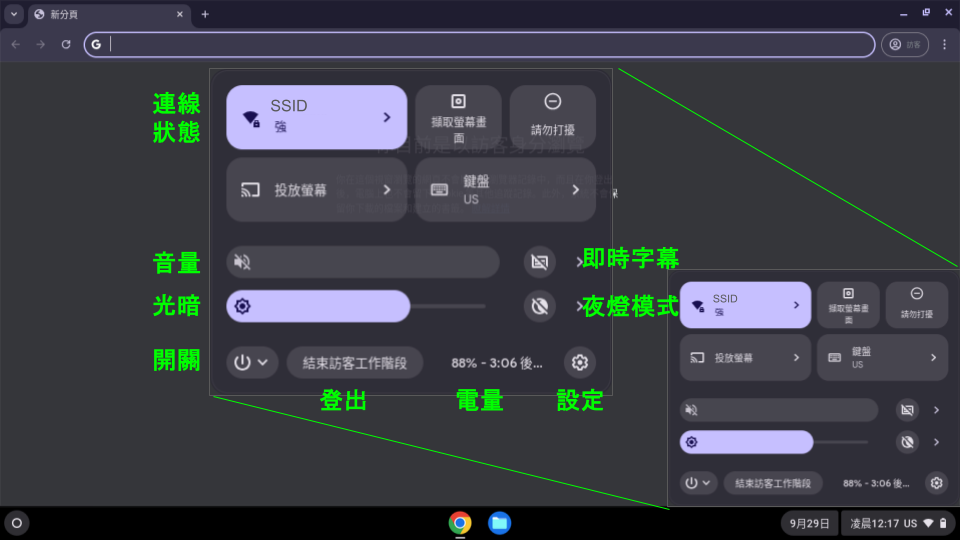
Task: Unmute volume icon in enlarged panel
Action: pyautogui.click(x=242, y=262)
